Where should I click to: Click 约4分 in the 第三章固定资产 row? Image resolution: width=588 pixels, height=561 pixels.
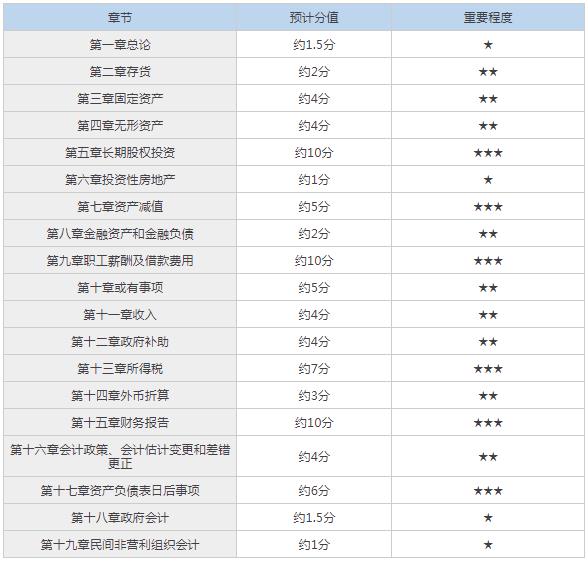point(314,99)
